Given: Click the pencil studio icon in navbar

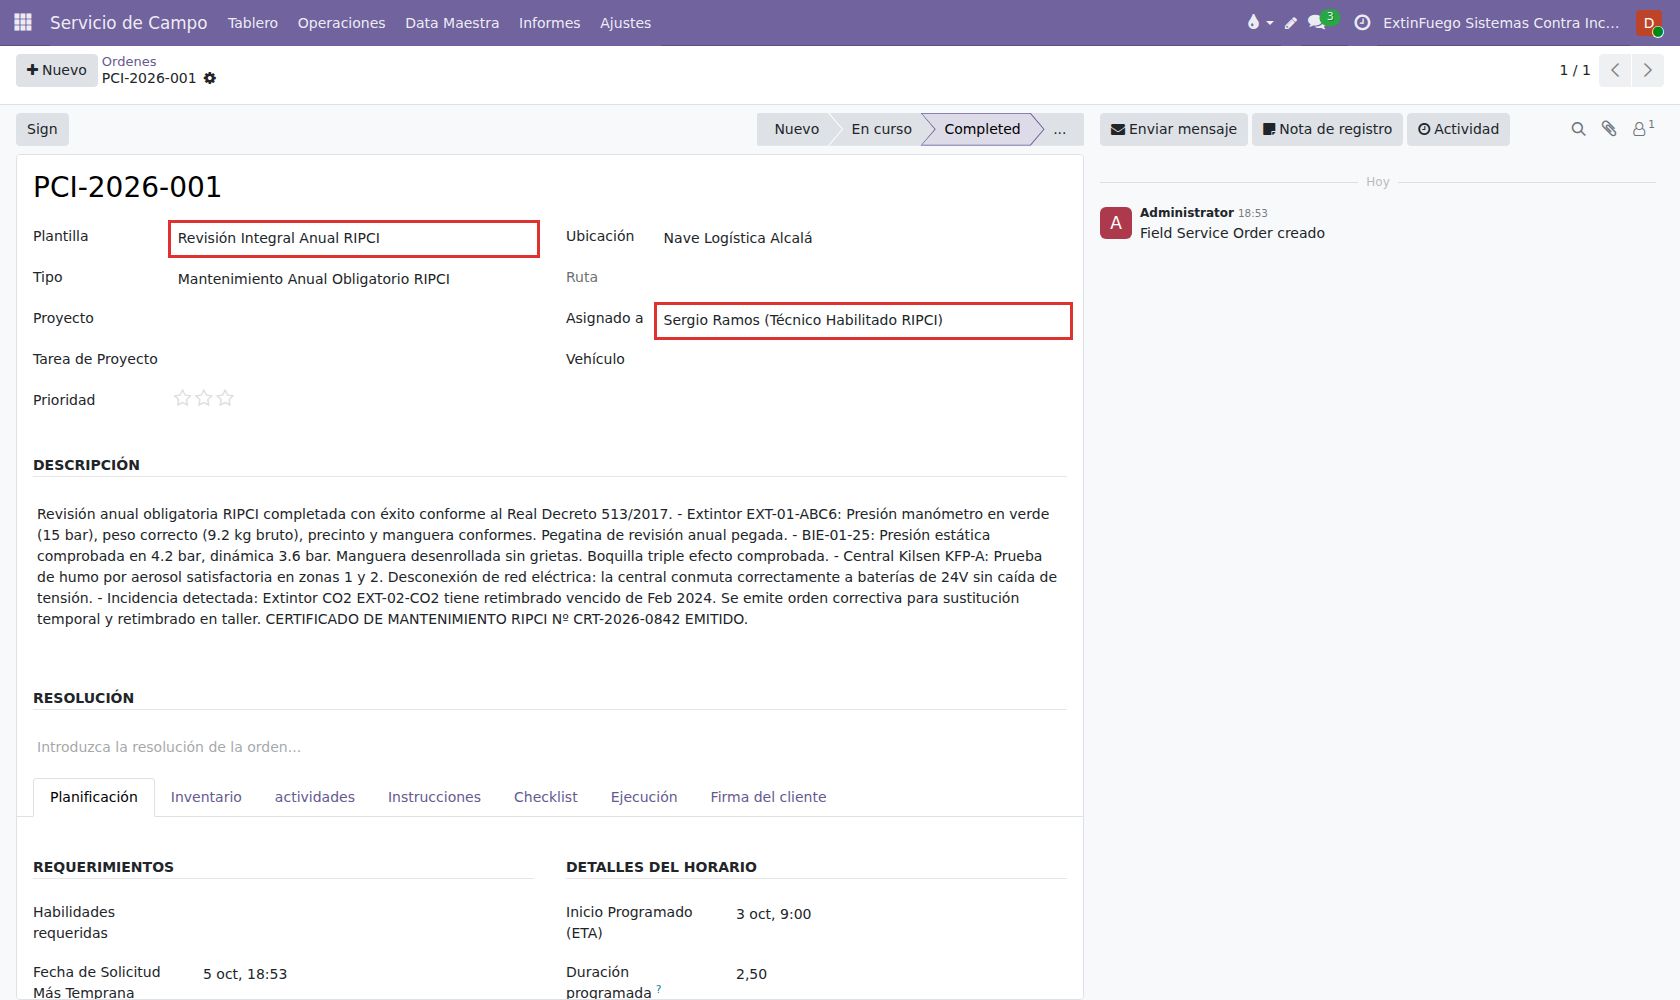Looking at the screenshot, I should pyautogui.click(x=1290, y=22).
